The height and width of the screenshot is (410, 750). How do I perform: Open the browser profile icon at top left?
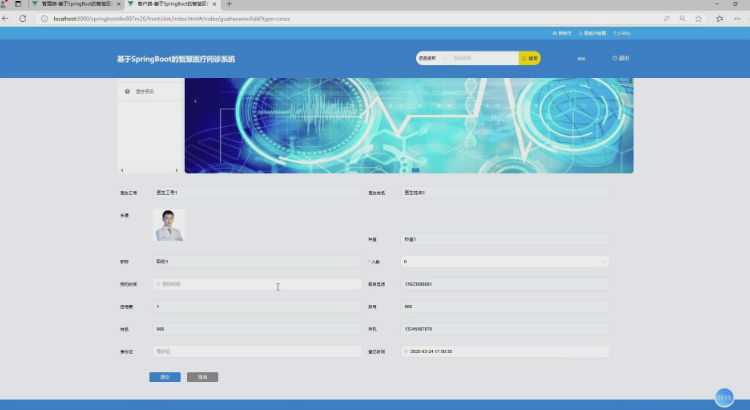coord(4,4)
